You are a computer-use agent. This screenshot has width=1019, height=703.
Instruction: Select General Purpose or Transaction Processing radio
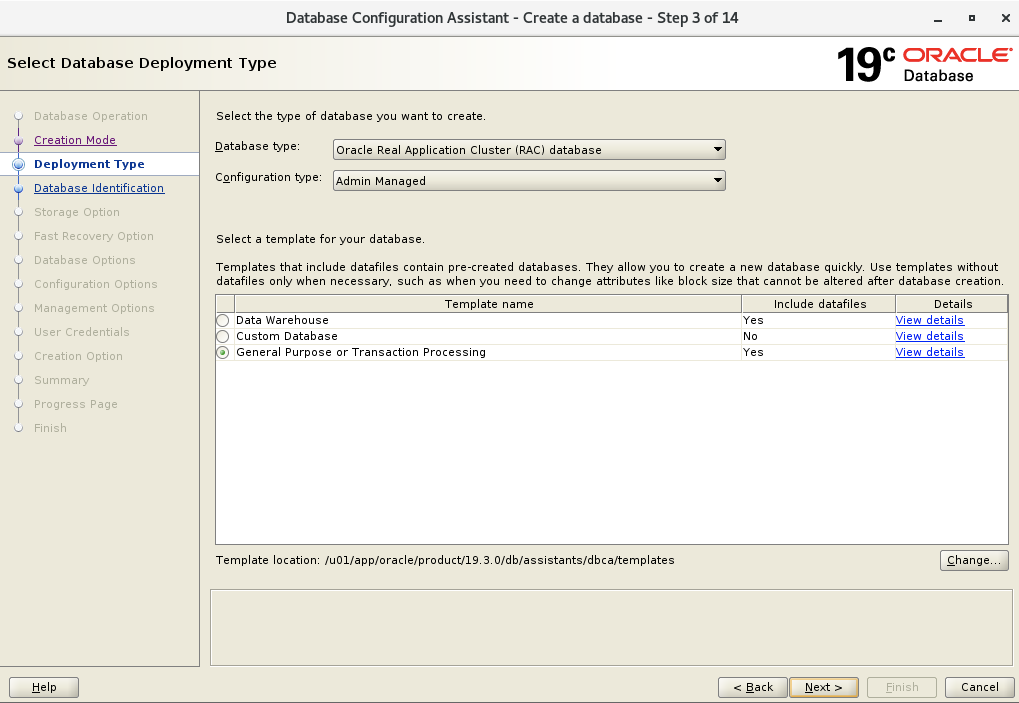pyautogui.click(x=223, y=352)
